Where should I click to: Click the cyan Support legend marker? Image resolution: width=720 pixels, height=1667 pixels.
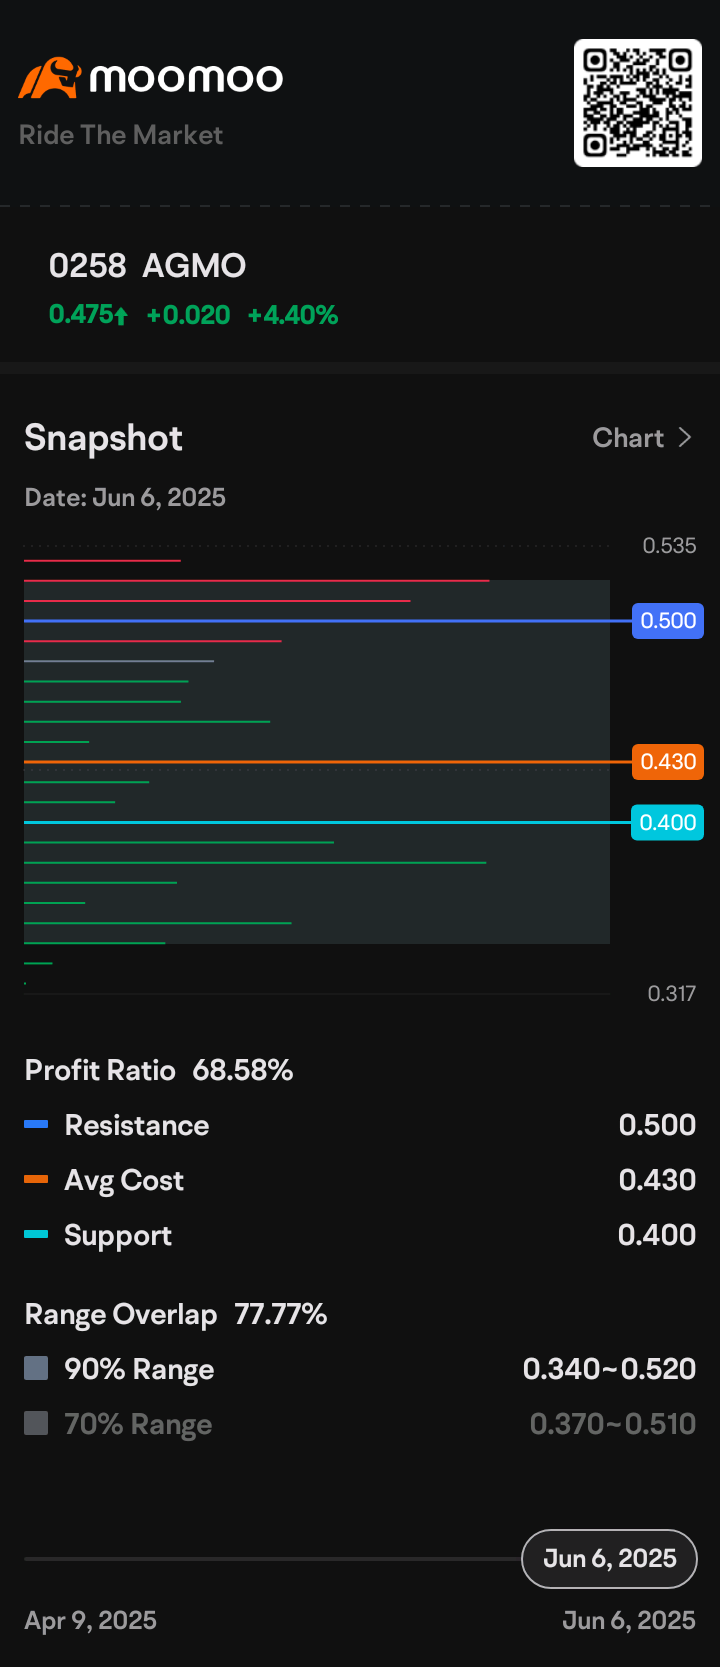click(x=36, y=1235)
